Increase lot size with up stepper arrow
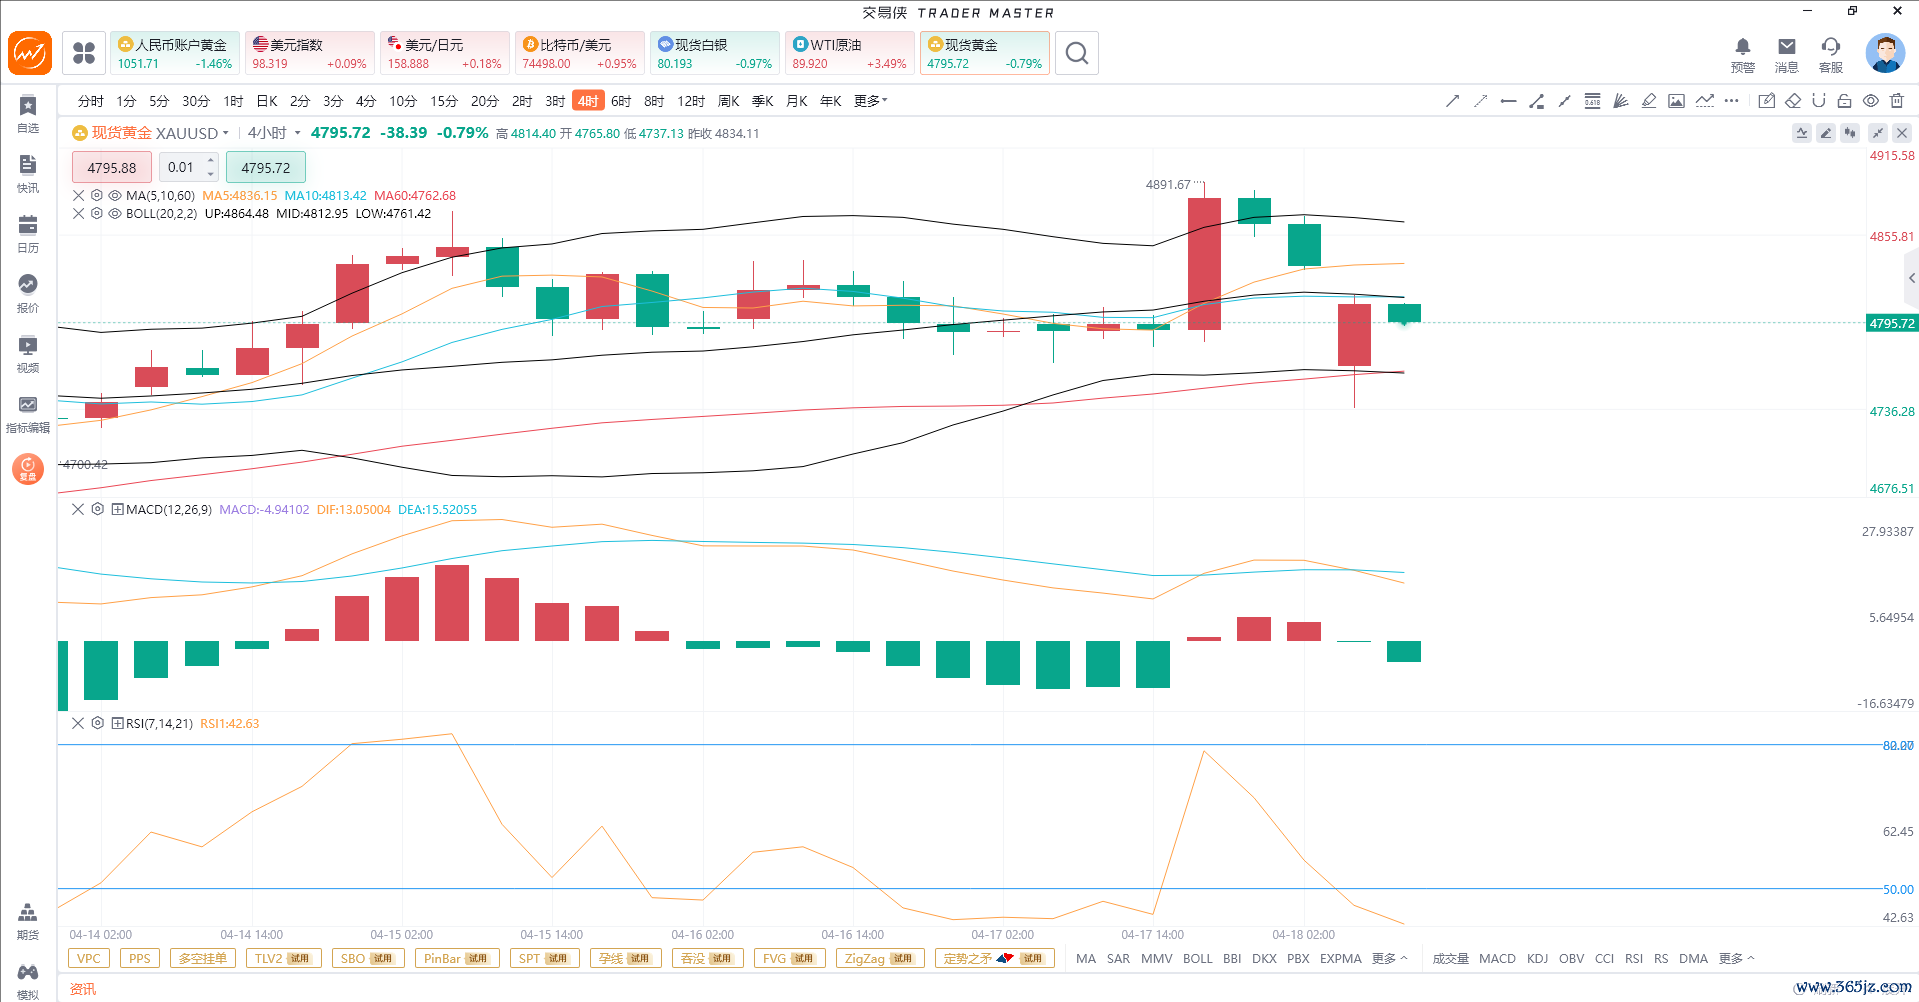 tap(211, 161)
